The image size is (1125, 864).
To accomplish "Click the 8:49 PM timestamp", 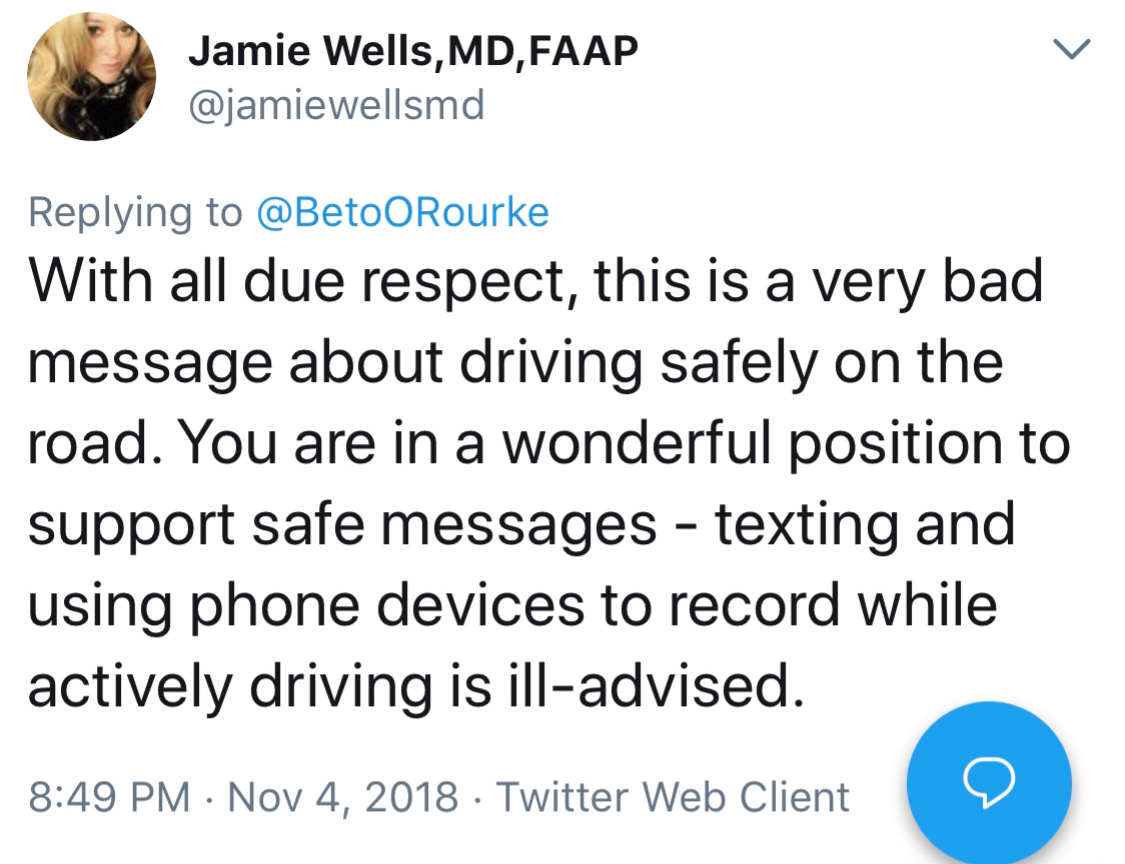I will 110,797.
